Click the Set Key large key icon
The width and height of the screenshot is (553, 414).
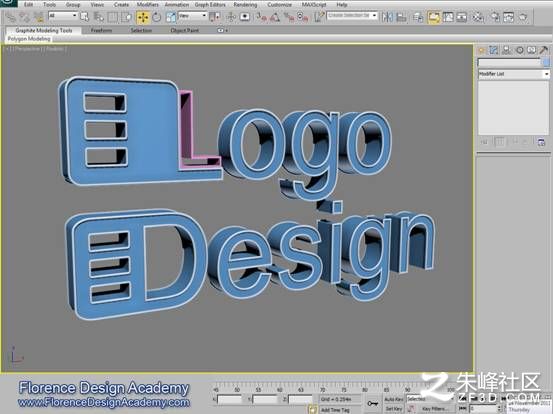(372, 403)
